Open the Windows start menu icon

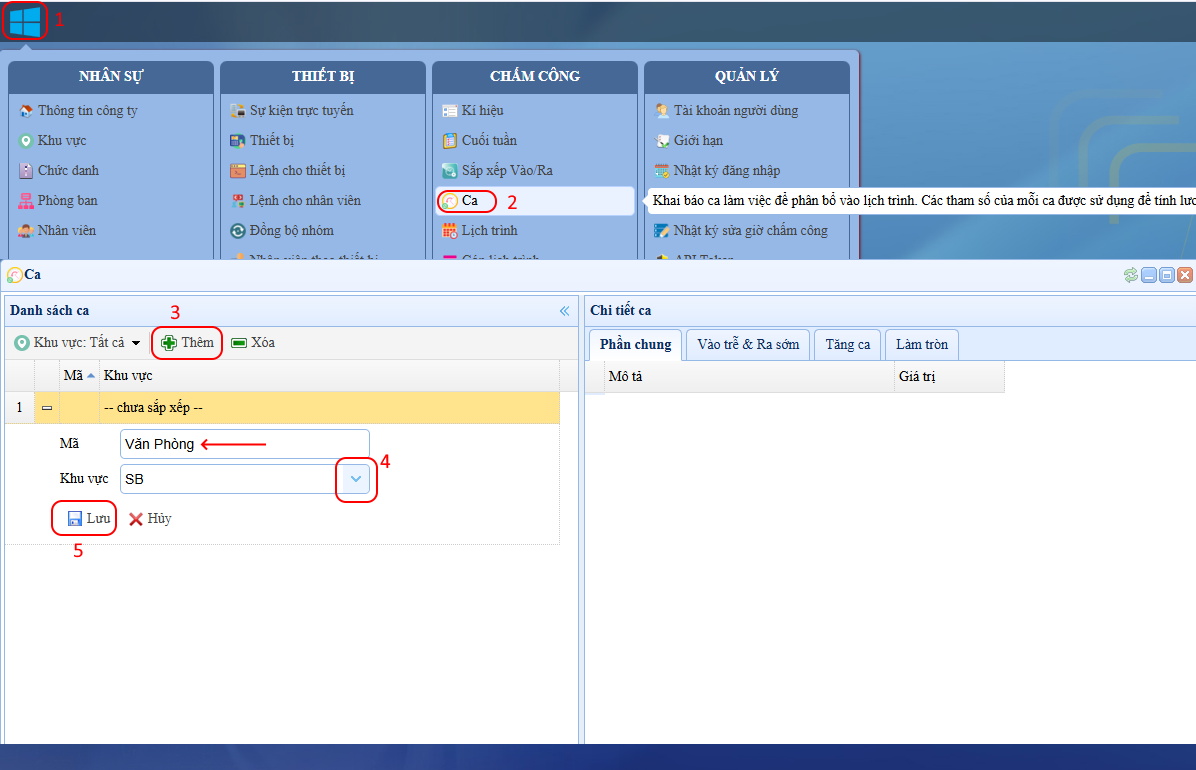pyautogui.click(x=25, y=21)
